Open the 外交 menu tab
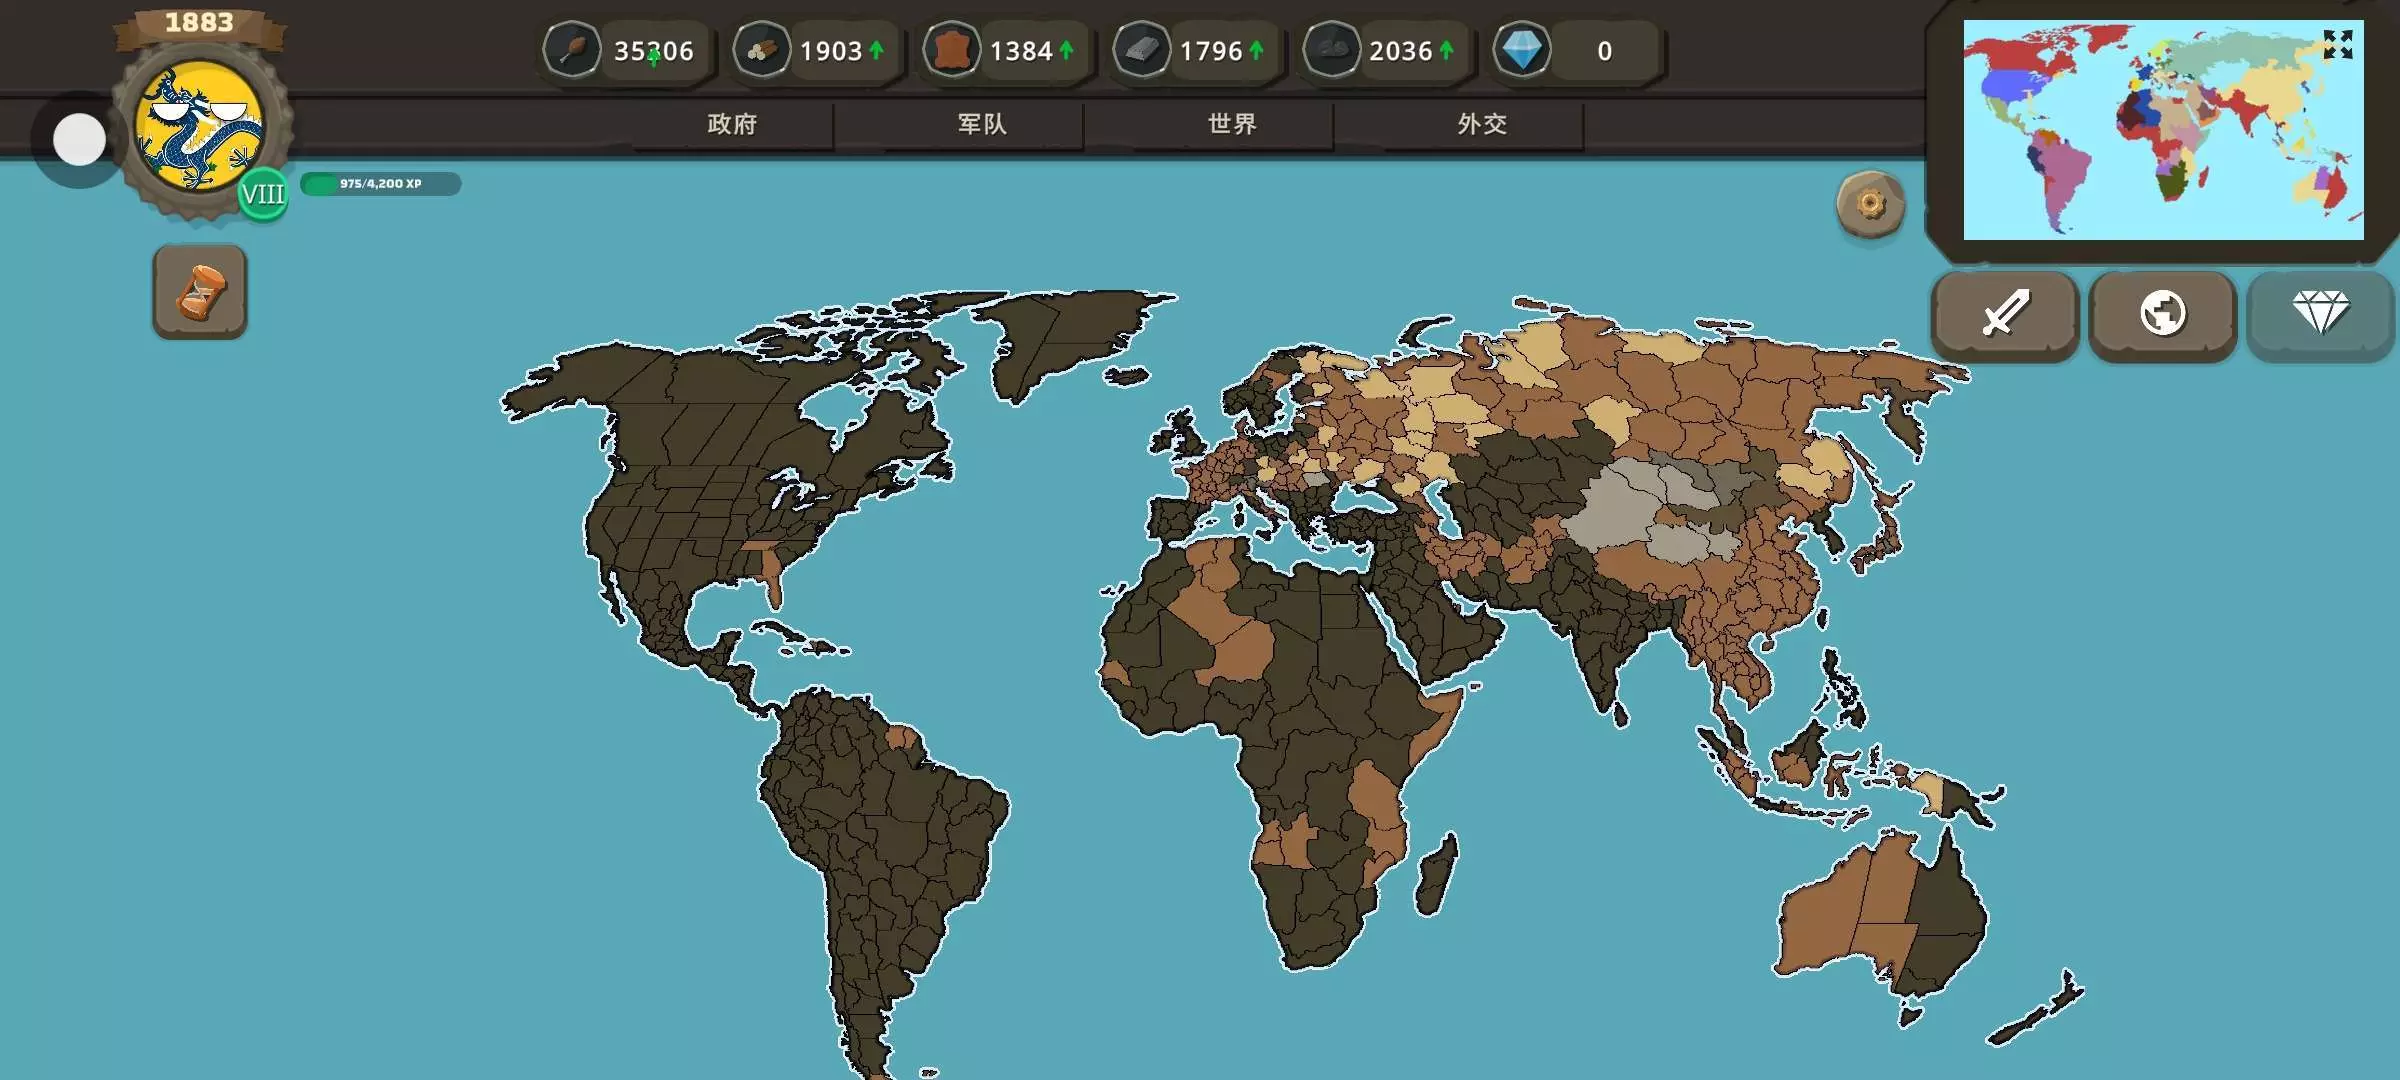2400x1080 pixels. pyautogui.click(x=1482, y=124)
